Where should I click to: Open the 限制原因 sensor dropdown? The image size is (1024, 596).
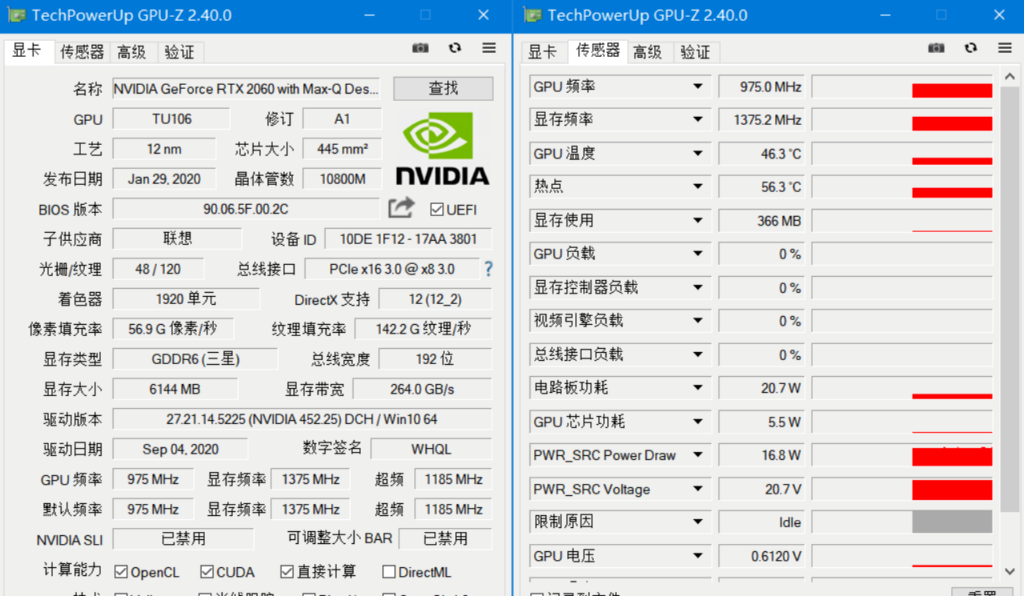697,522
